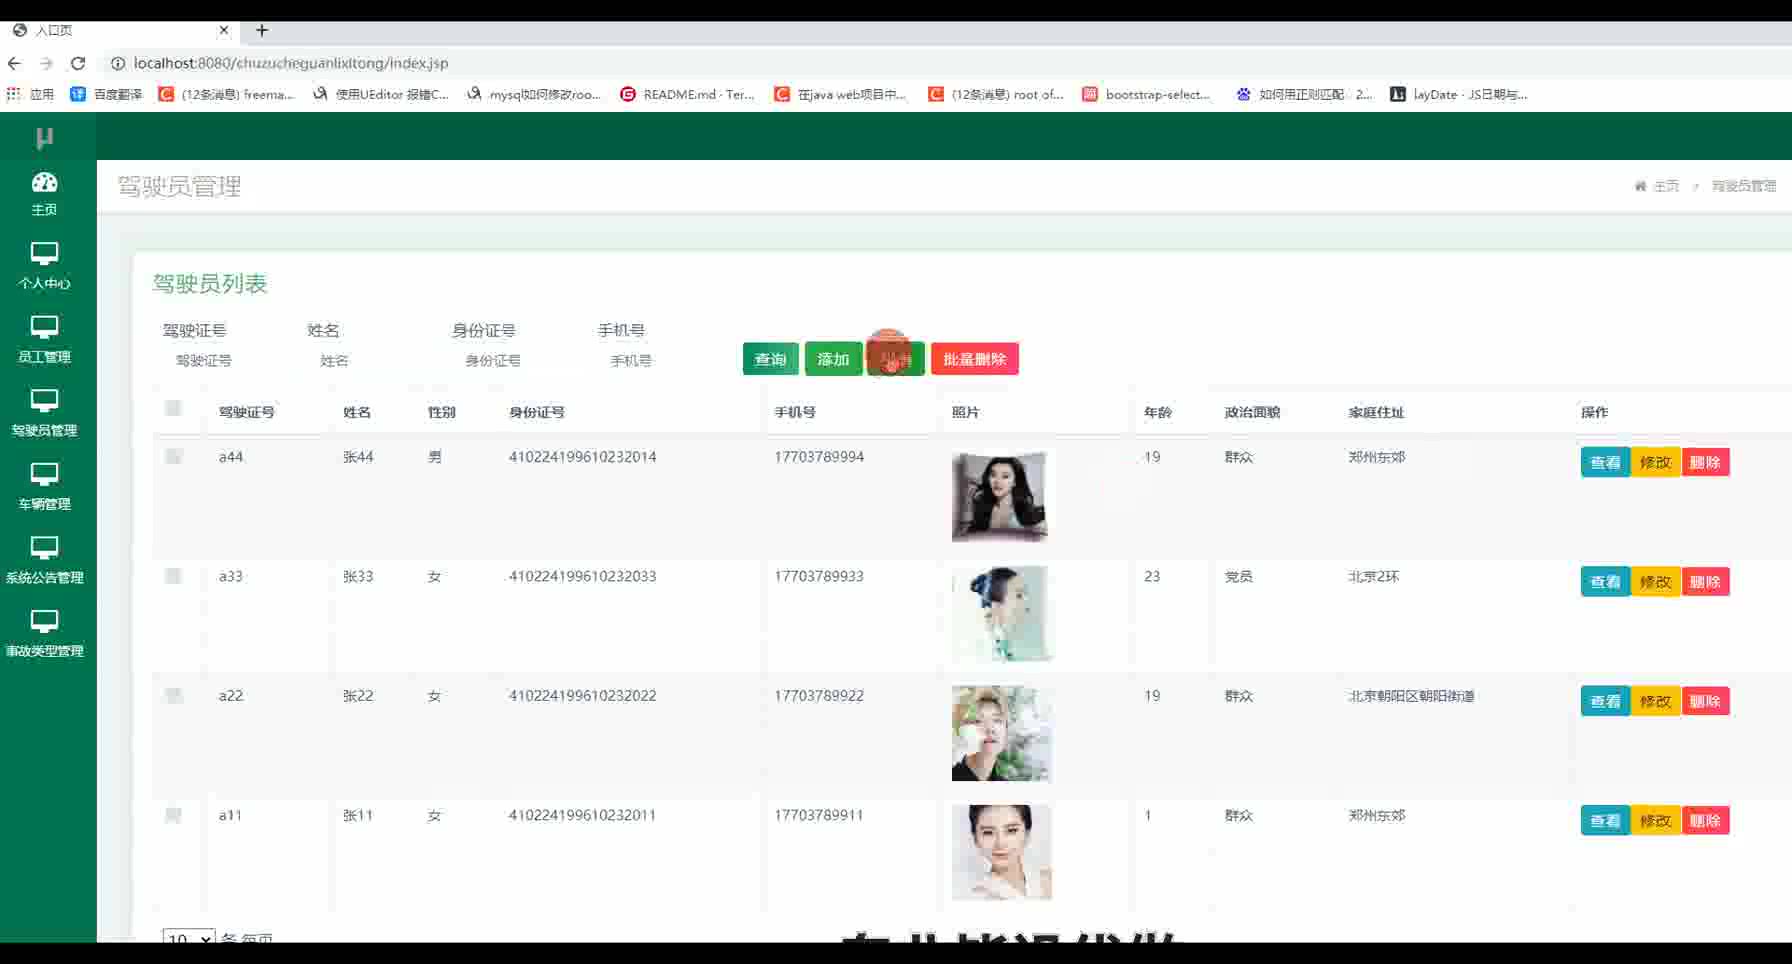The image size is (1792, 964).
Task: Click 修改 for driver 张11
Action: (x=1655, y=821)
